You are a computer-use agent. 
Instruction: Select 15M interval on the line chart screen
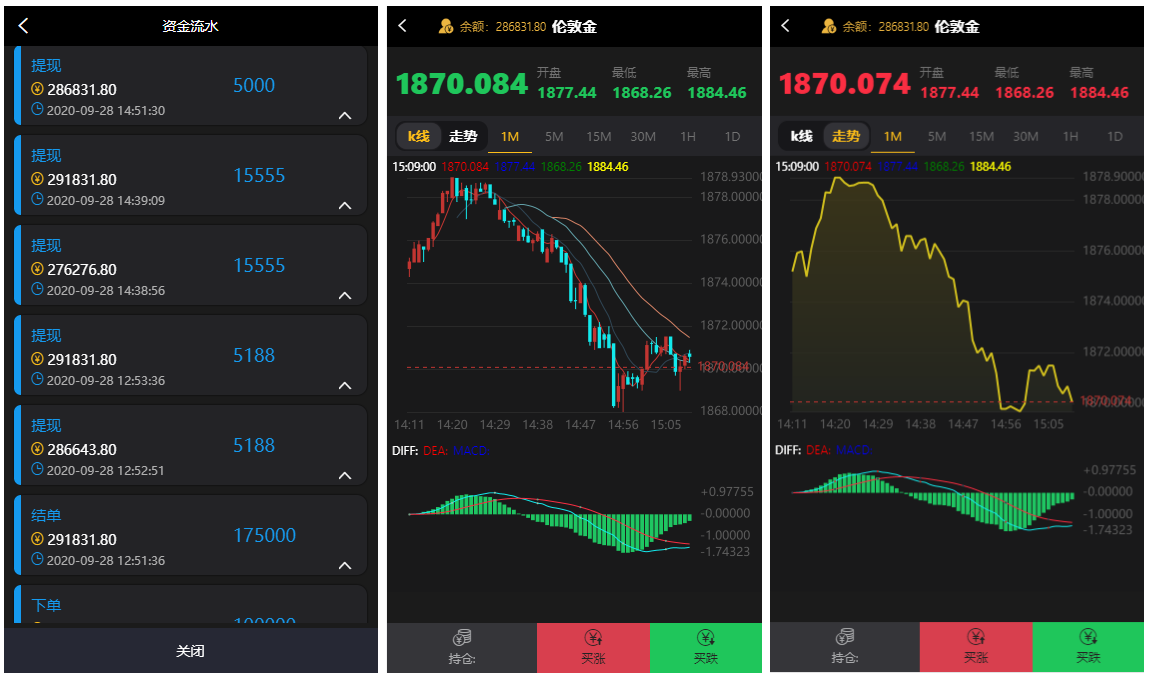pos(981,137)
